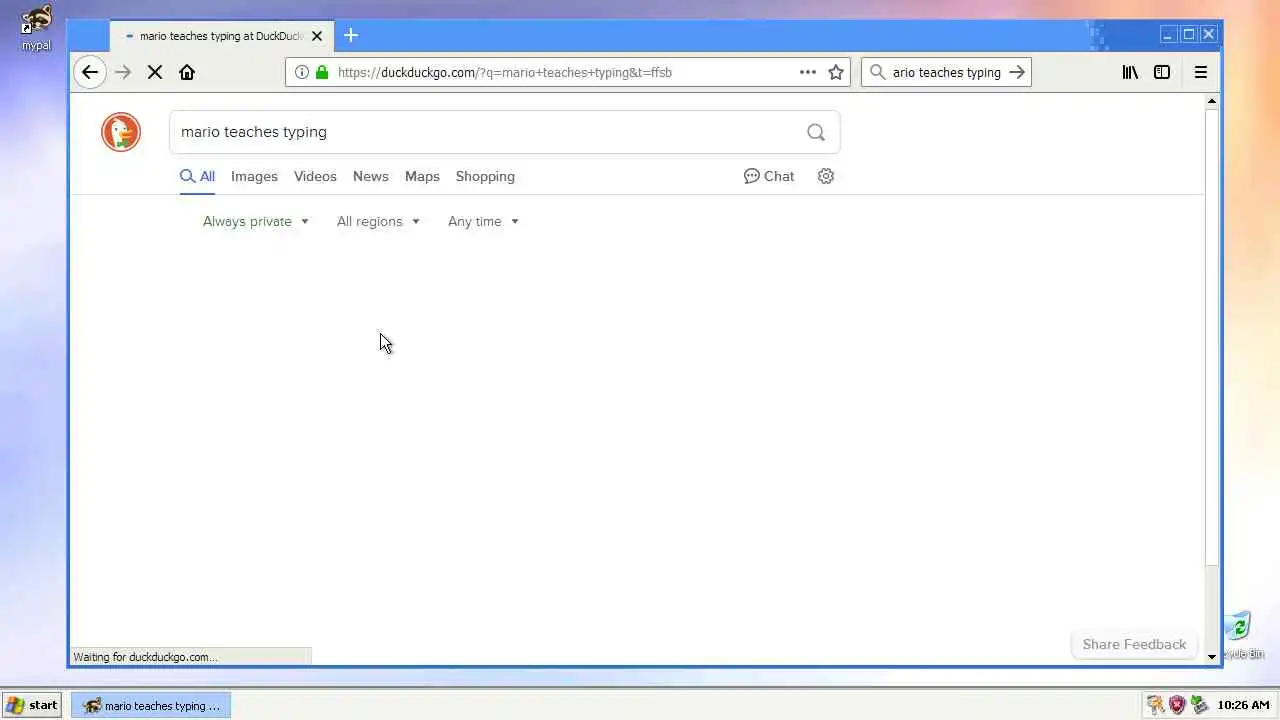
Task: Open DuckDuckGo settings gear icon
Action: coord(826,176)
